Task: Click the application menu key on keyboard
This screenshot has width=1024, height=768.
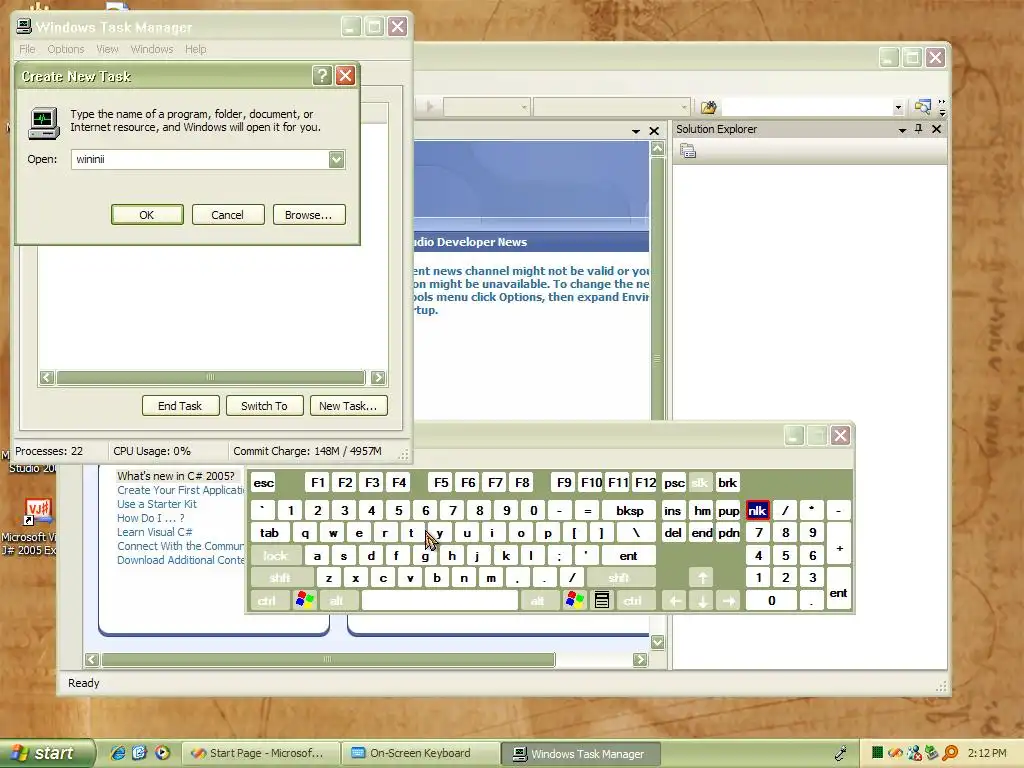Action: coord(601,600)
